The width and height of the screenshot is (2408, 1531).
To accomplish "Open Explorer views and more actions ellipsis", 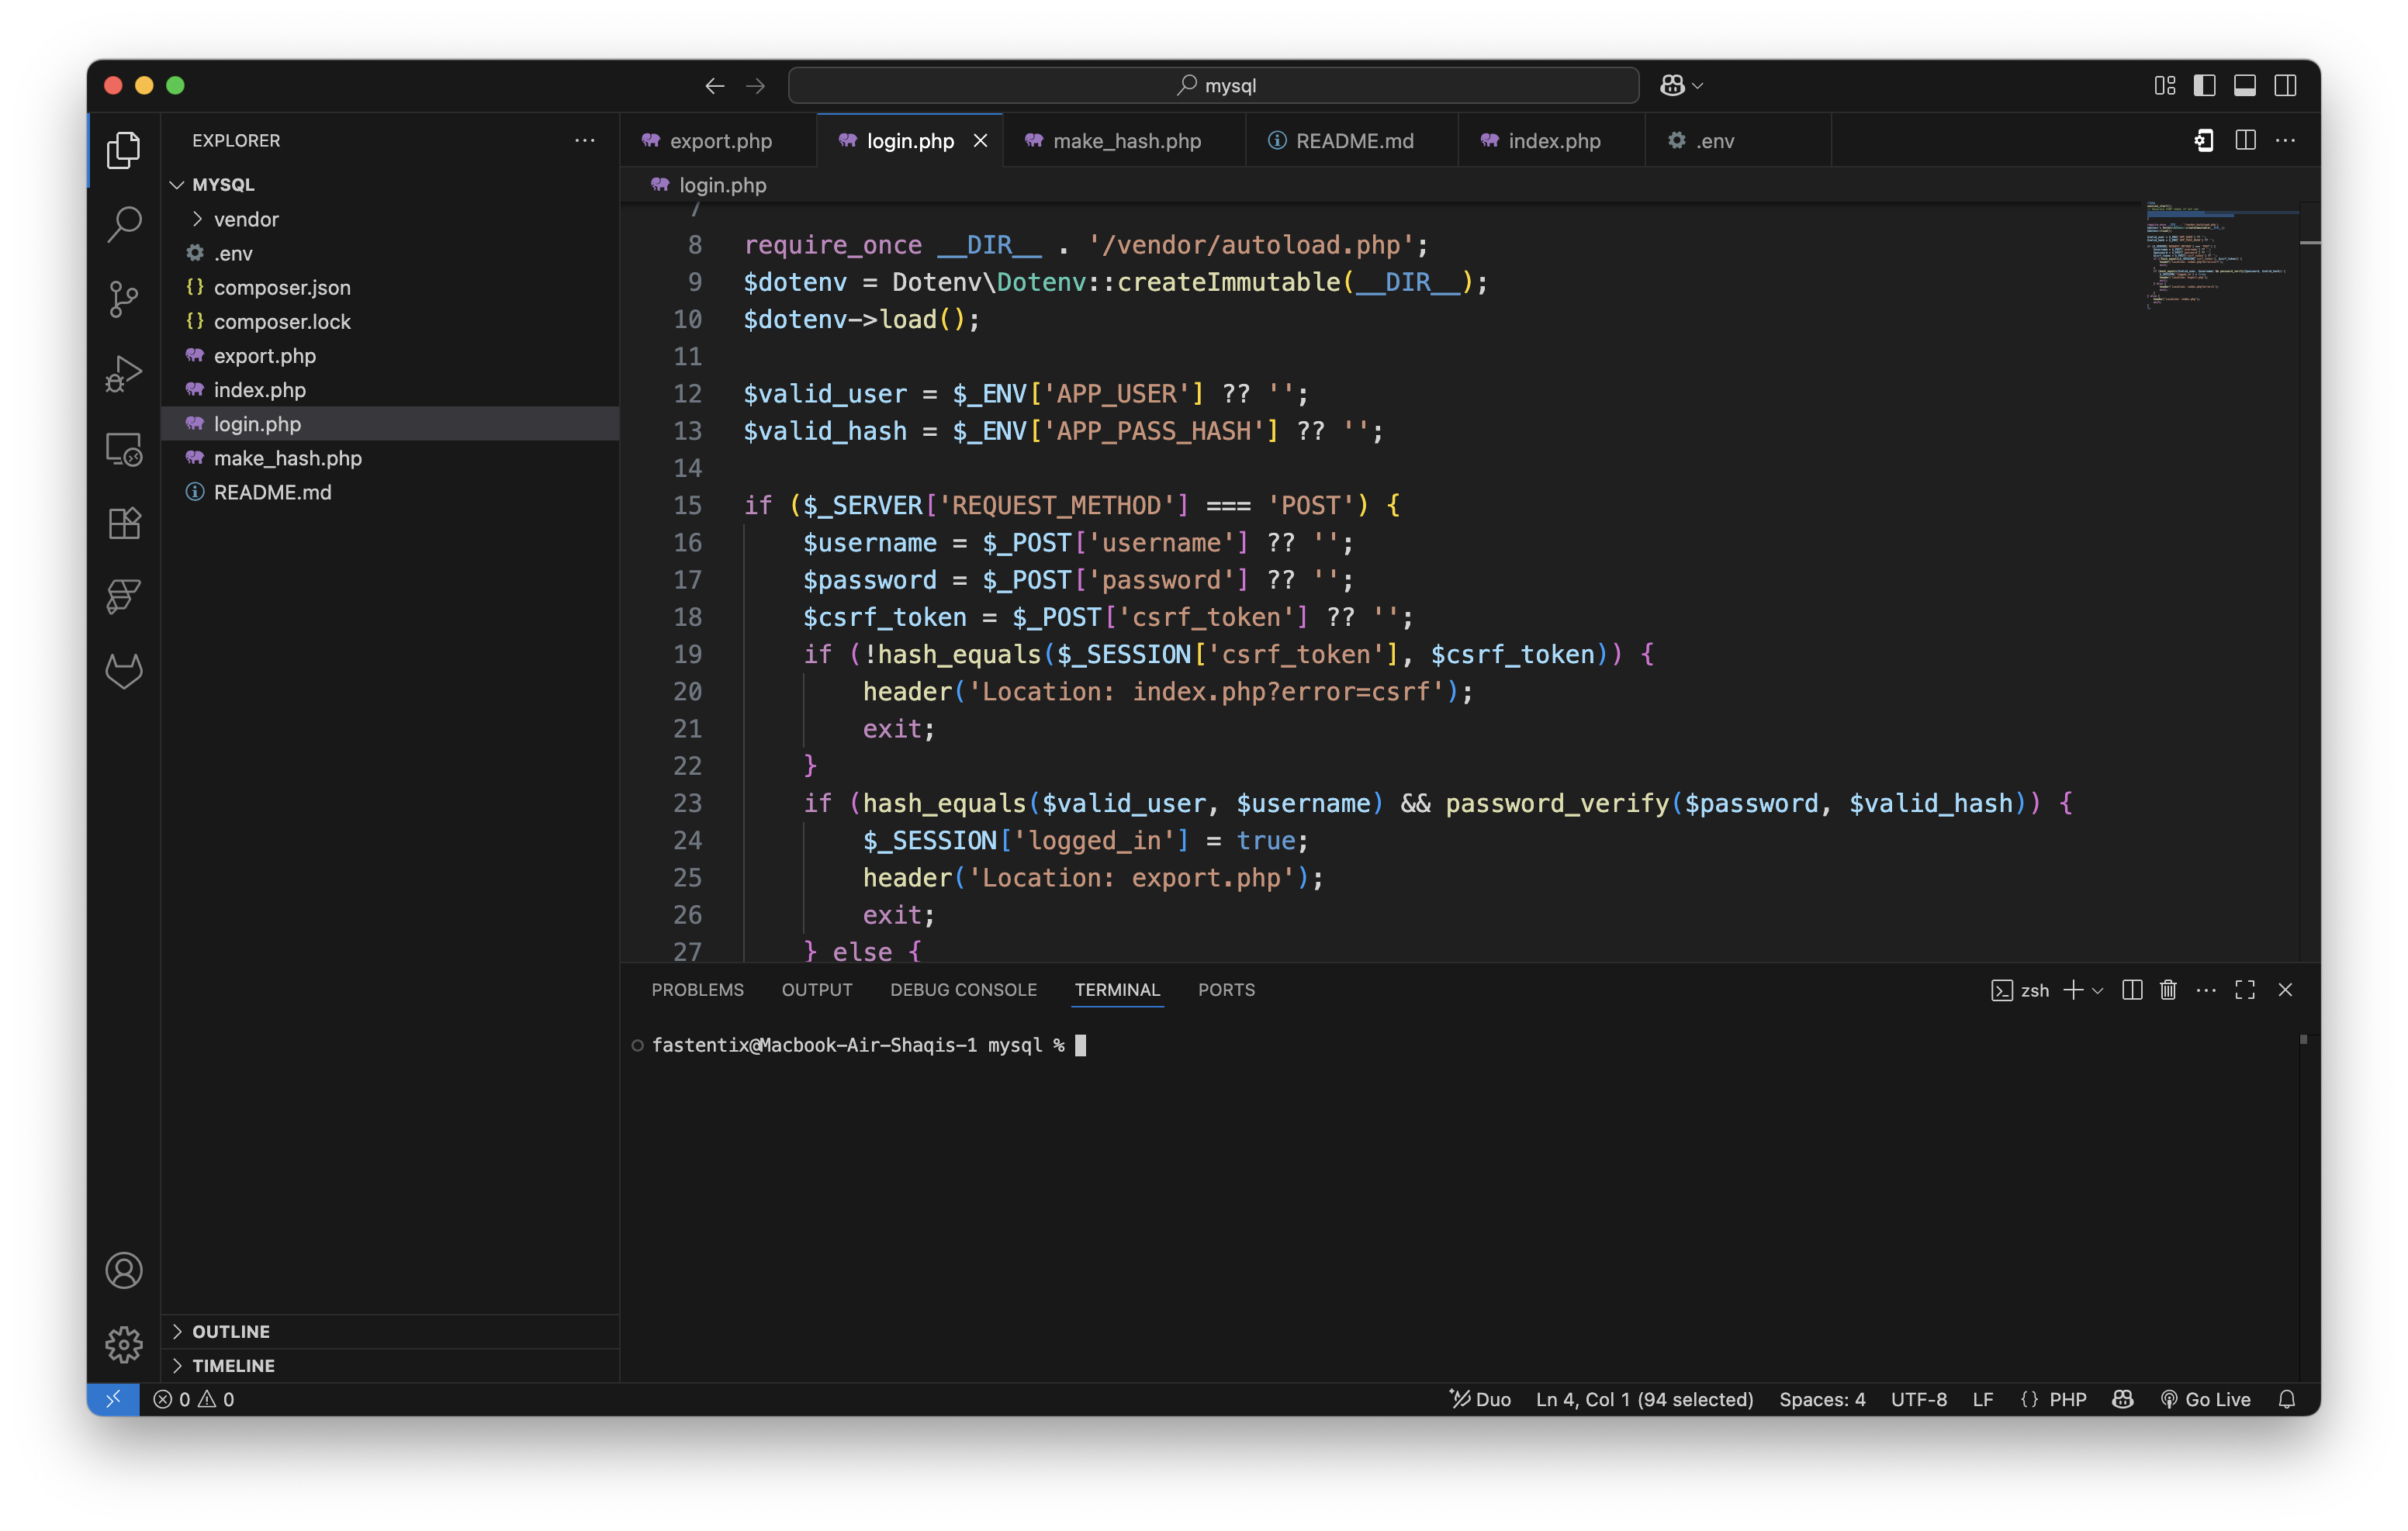I will click(x=585, y=140).
